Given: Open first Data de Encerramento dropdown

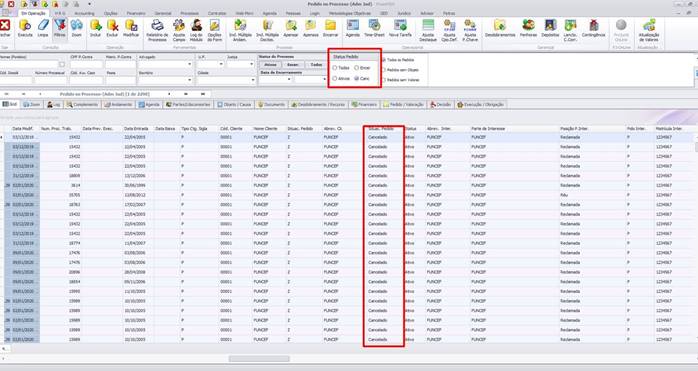Looking at the screenshot, I should click(x=289, y=79).
